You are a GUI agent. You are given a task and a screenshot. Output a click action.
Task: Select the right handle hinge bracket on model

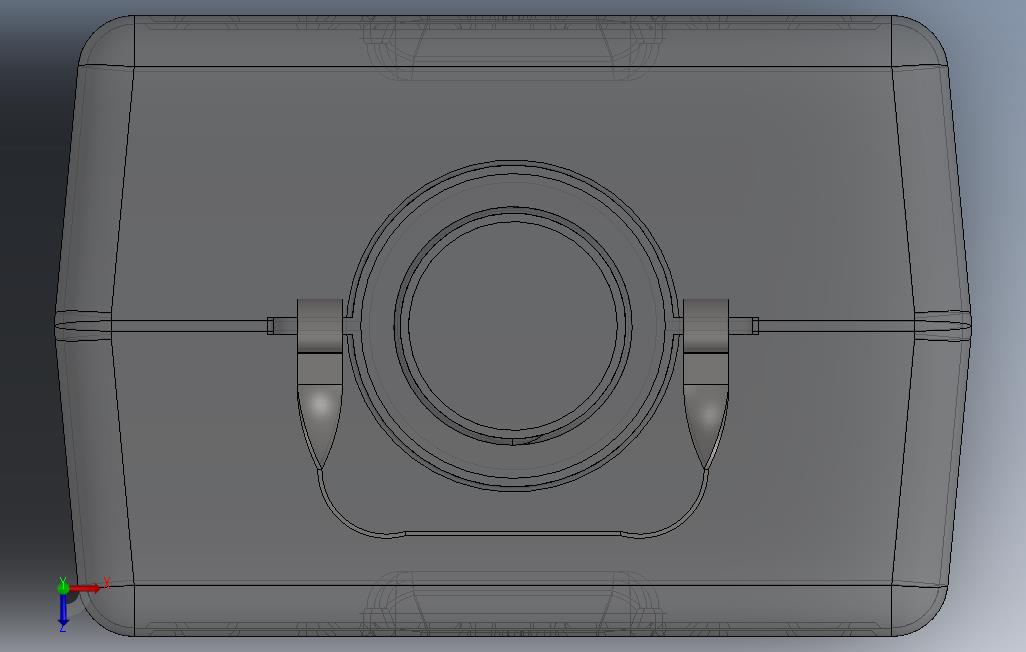pyautogui.click(x=706, y=342)
